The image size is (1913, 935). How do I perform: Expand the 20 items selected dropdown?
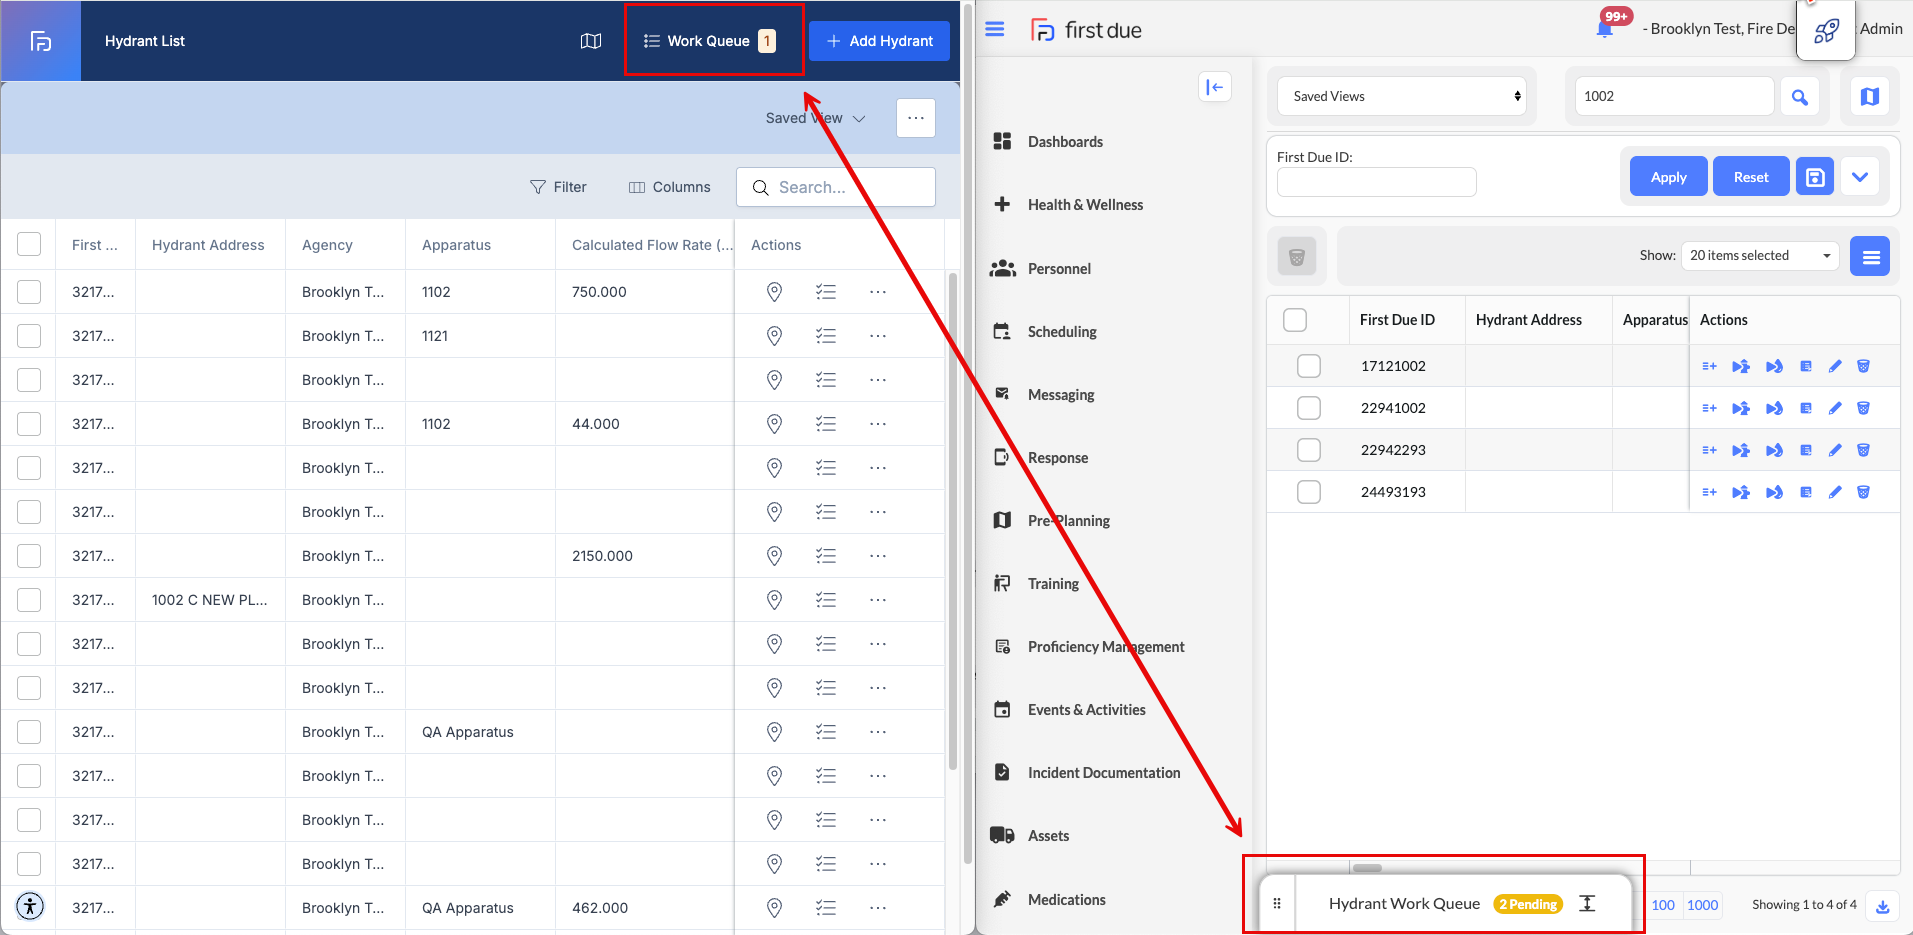(x=1759, y=256)
